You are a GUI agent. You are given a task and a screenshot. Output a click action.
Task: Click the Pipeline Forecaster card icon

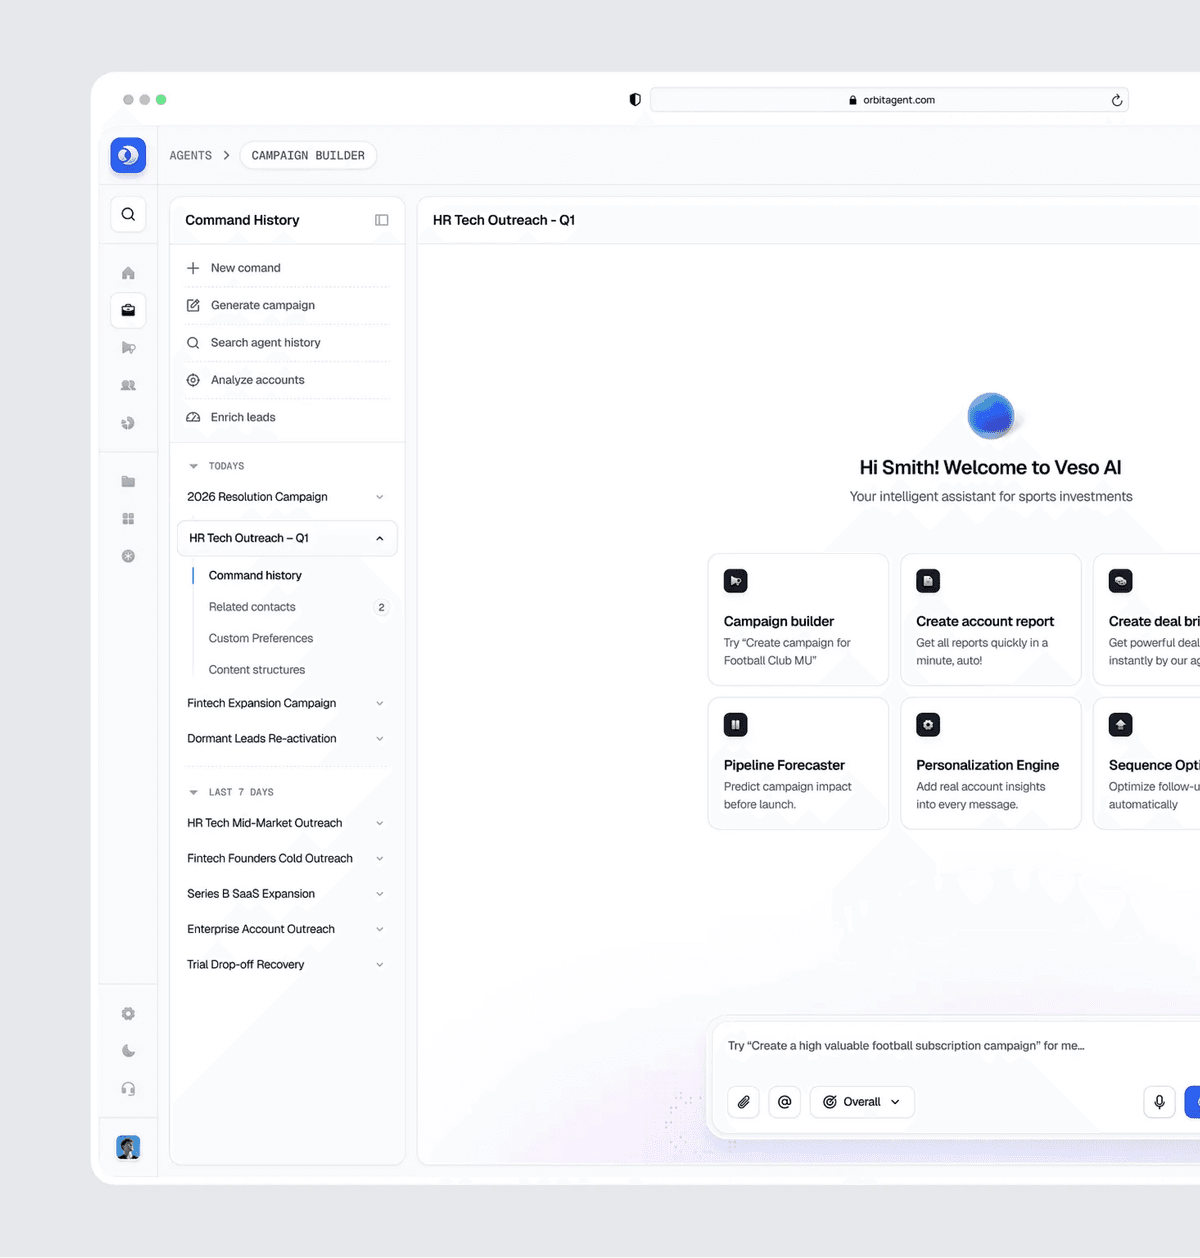[x=736, y=725]
